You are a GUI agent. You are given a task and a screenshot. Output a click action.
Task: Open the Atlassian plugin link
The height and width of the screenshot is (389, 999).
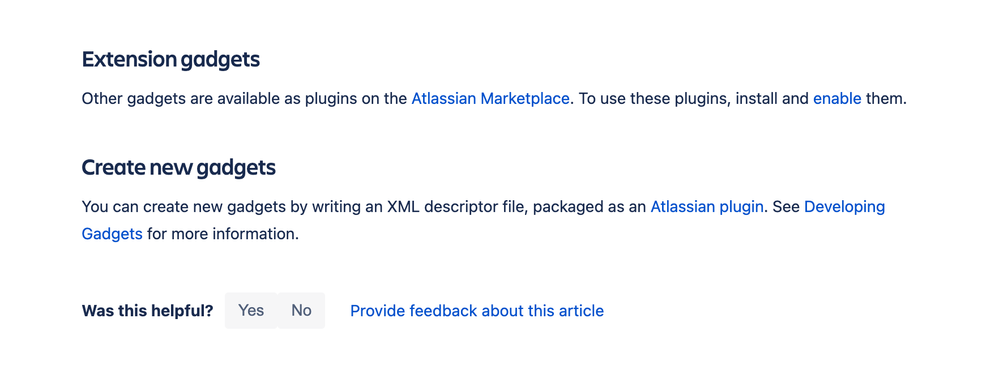pos(707,207)
